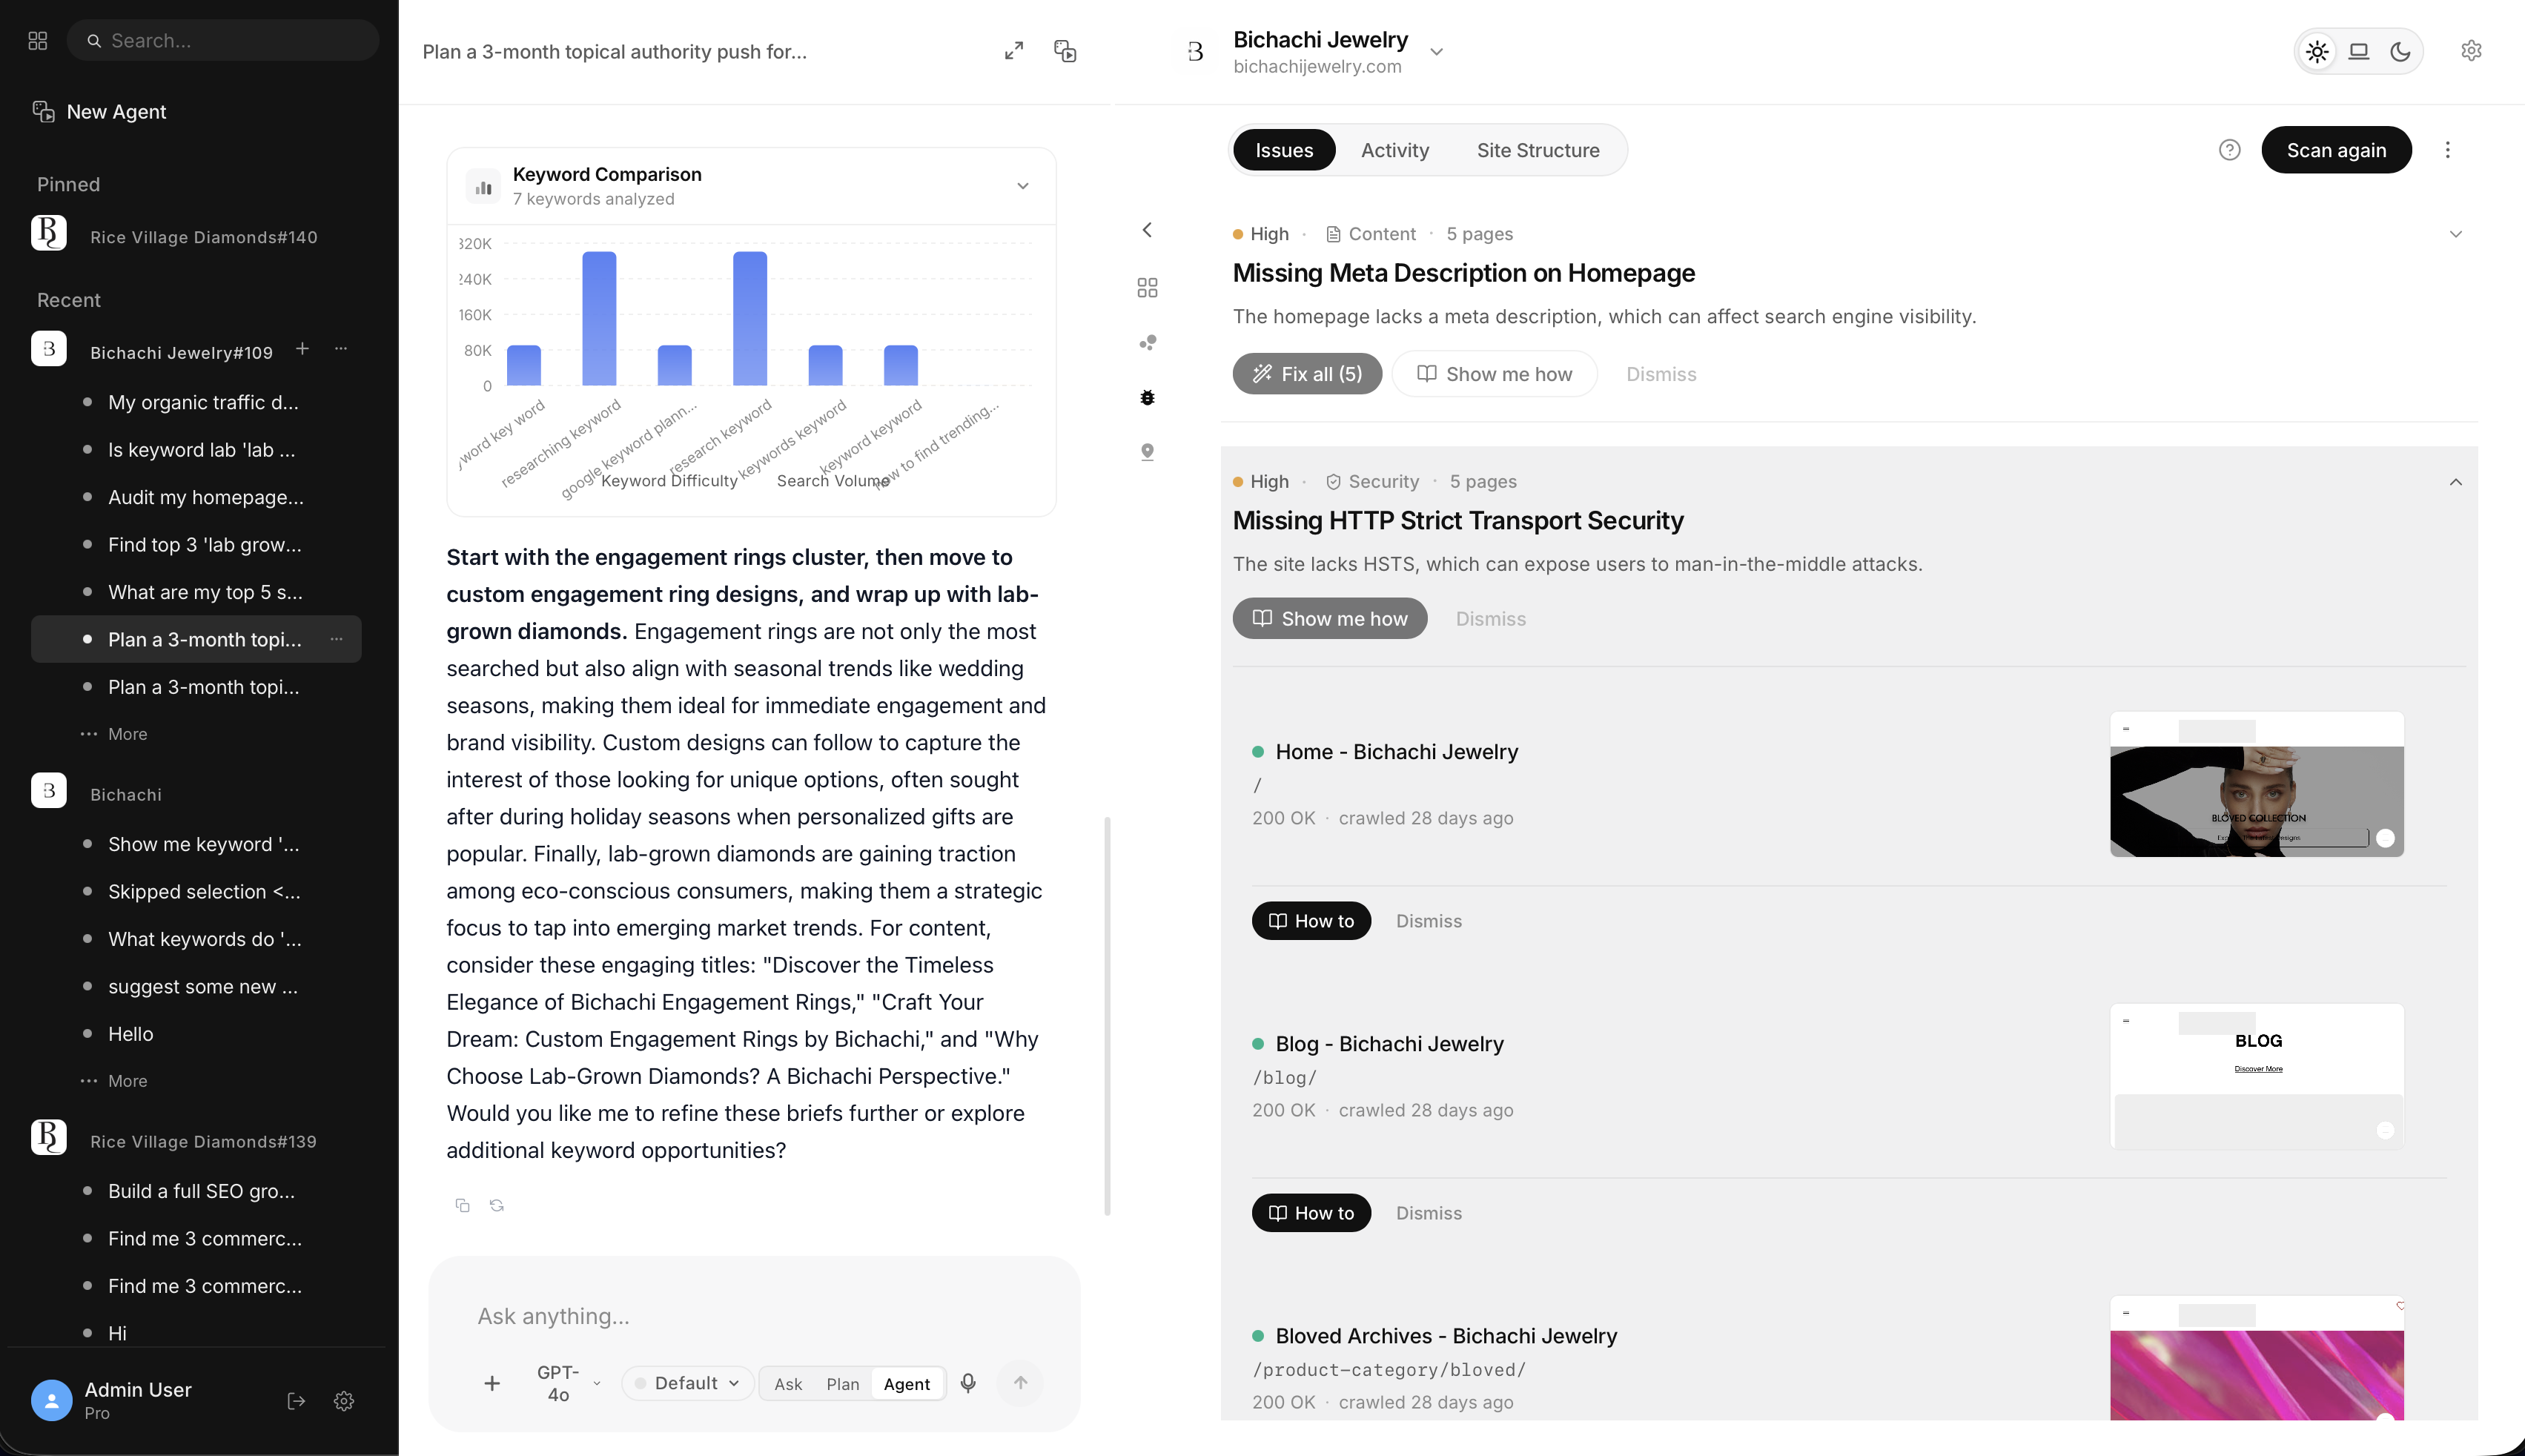Add new chat under Bichachi Jewelry#109
This screenshot has width=2525, height=1456.
302,348
